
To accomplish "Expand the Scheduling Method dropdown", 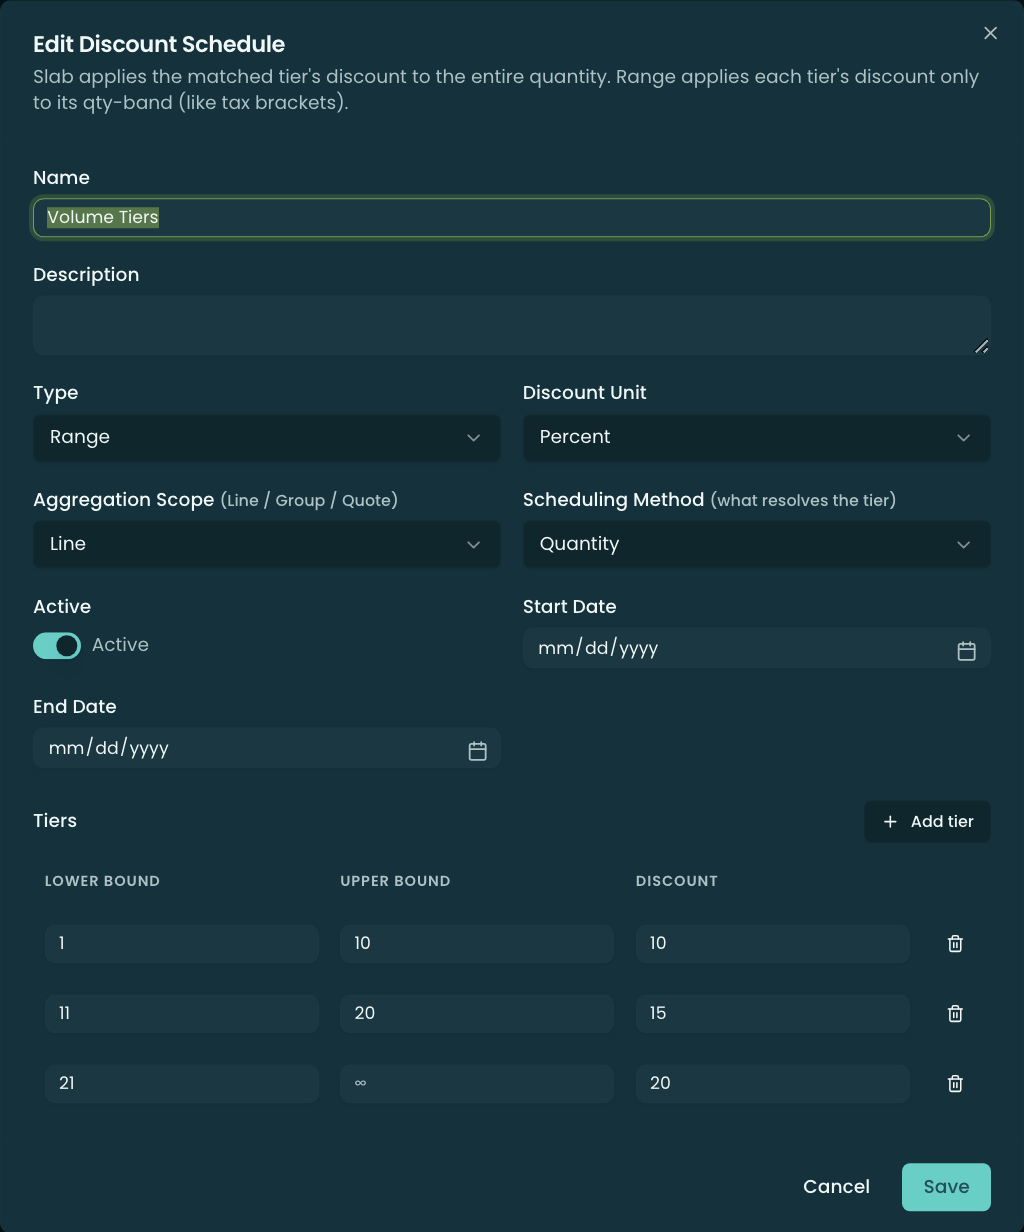I will pyautogui.click(x=757, y=544).
